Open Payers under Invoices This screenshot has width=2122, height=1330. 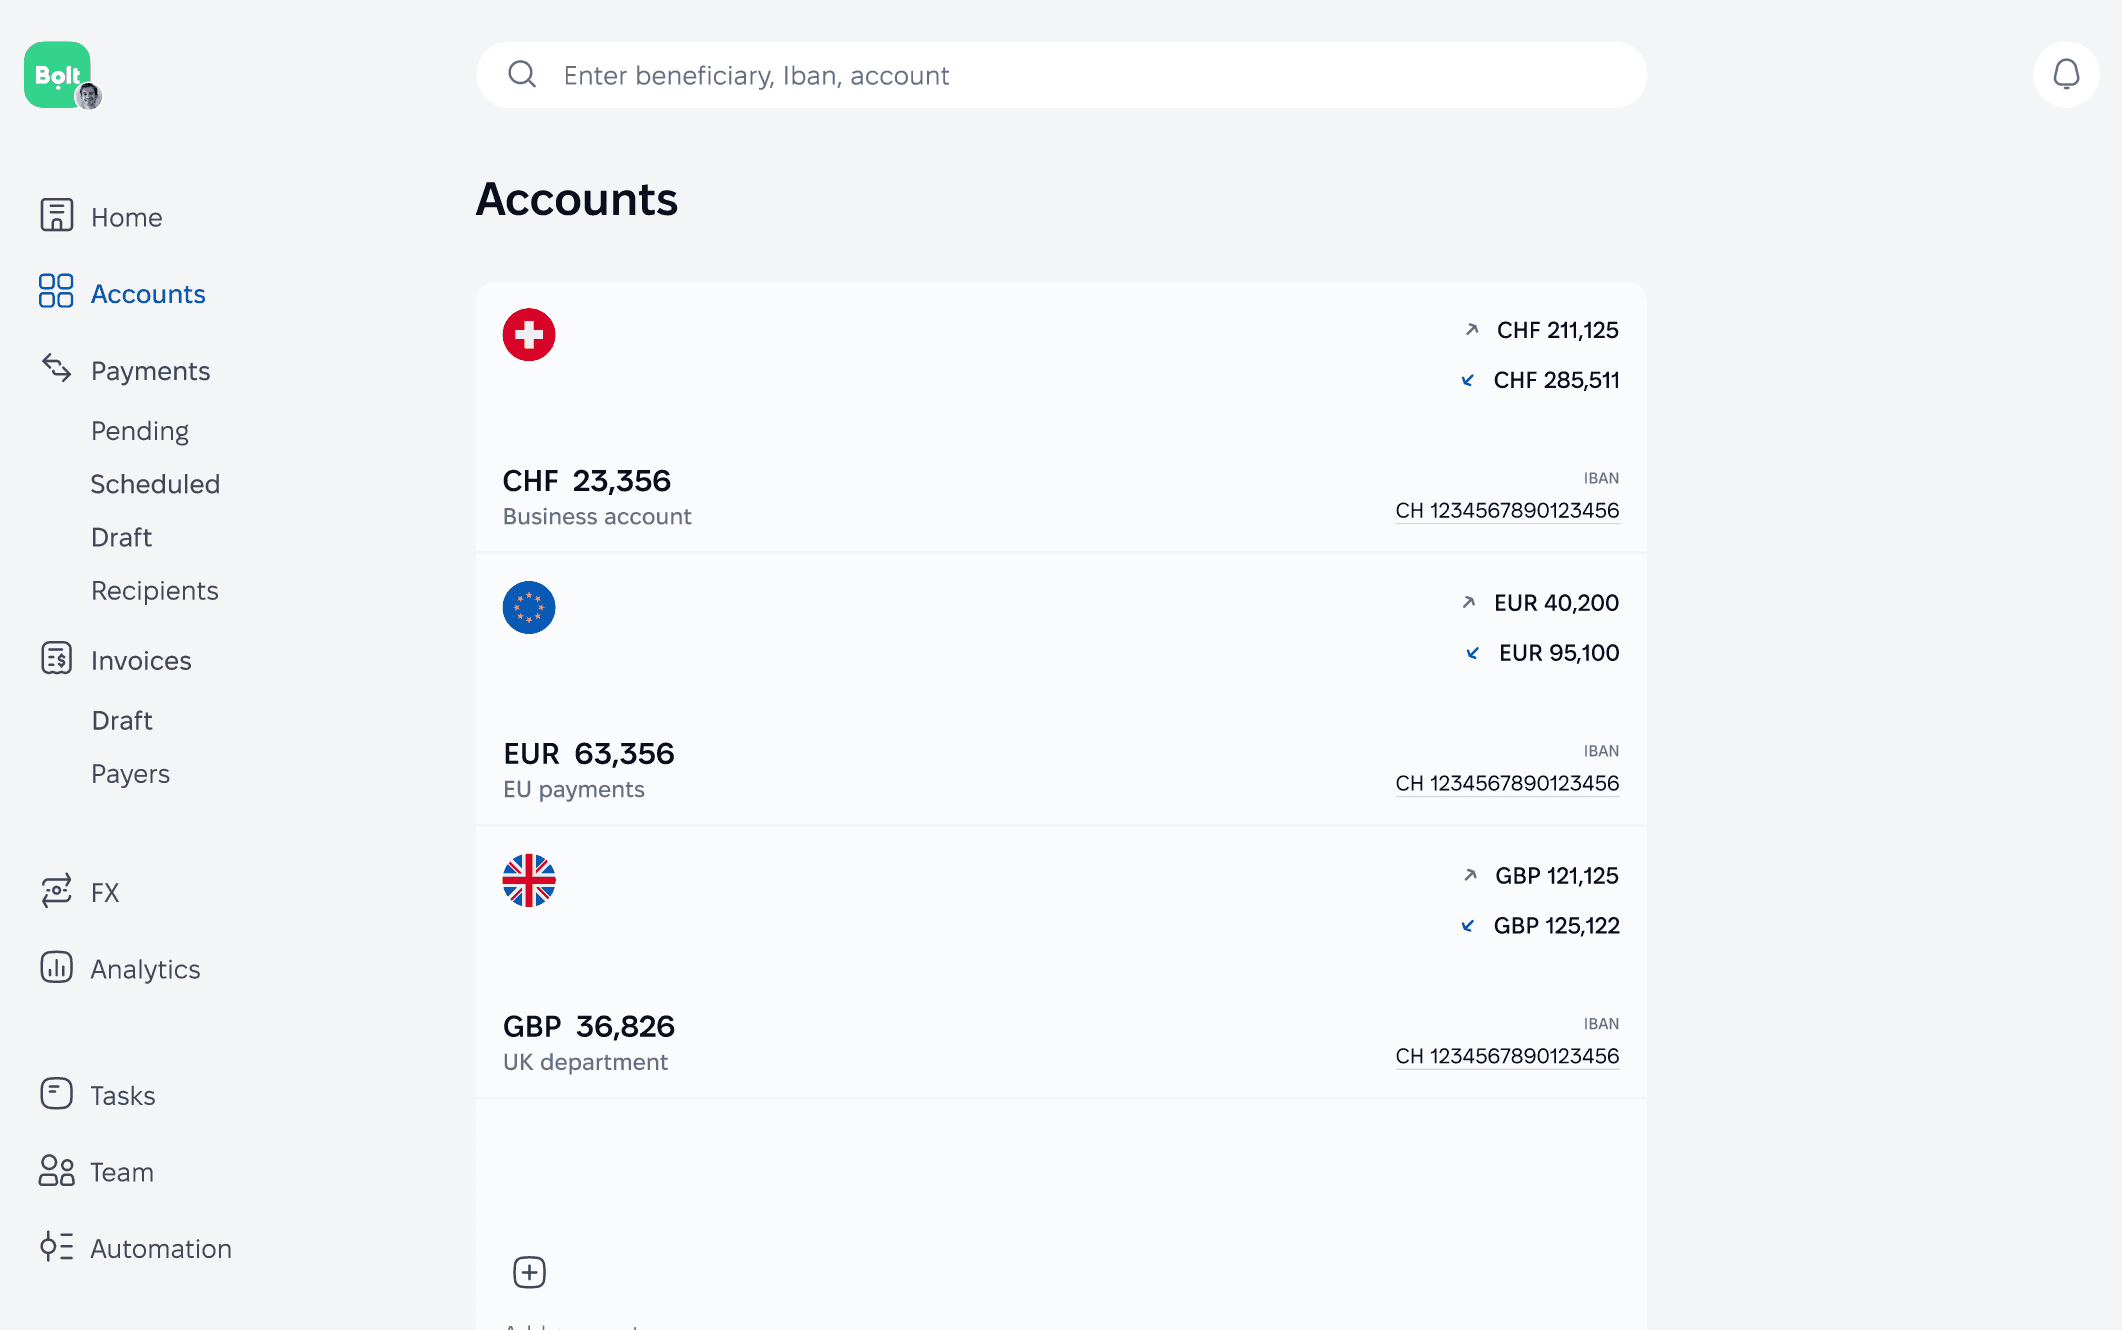(x=130, y=774)
